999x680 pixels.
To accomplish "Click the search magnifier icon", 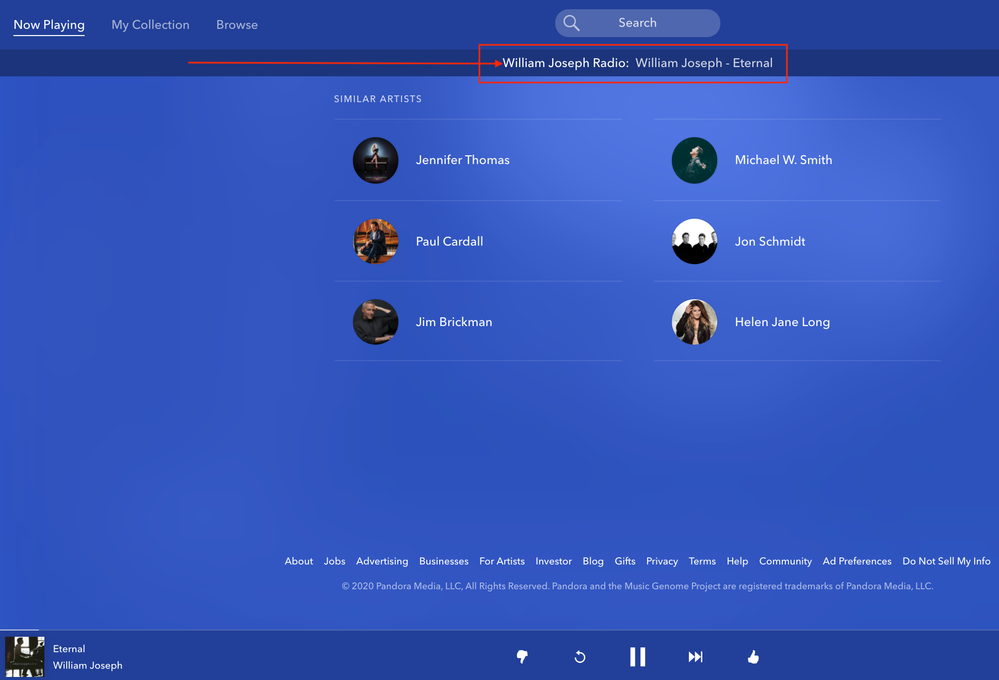I will [572, 23].
